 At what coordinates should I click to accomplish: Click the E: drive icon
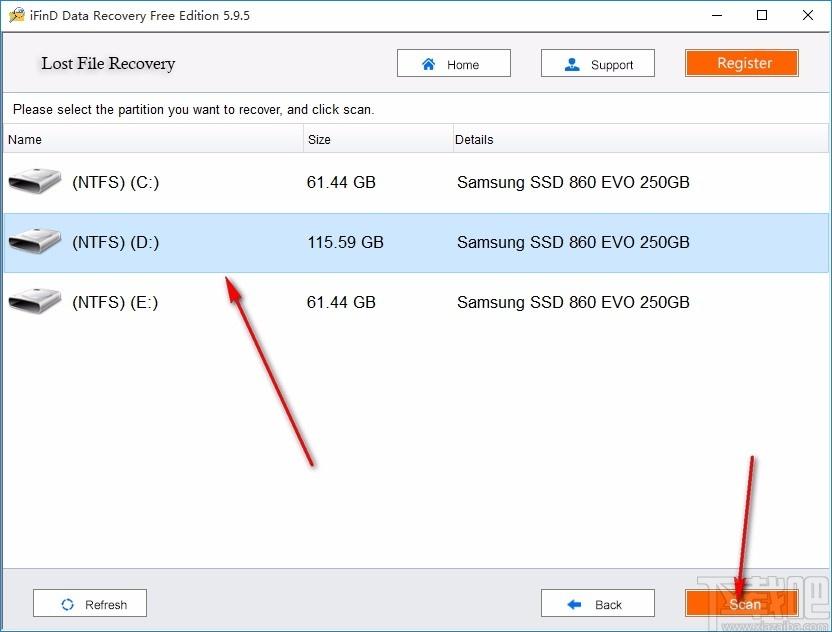click(35, 301)
